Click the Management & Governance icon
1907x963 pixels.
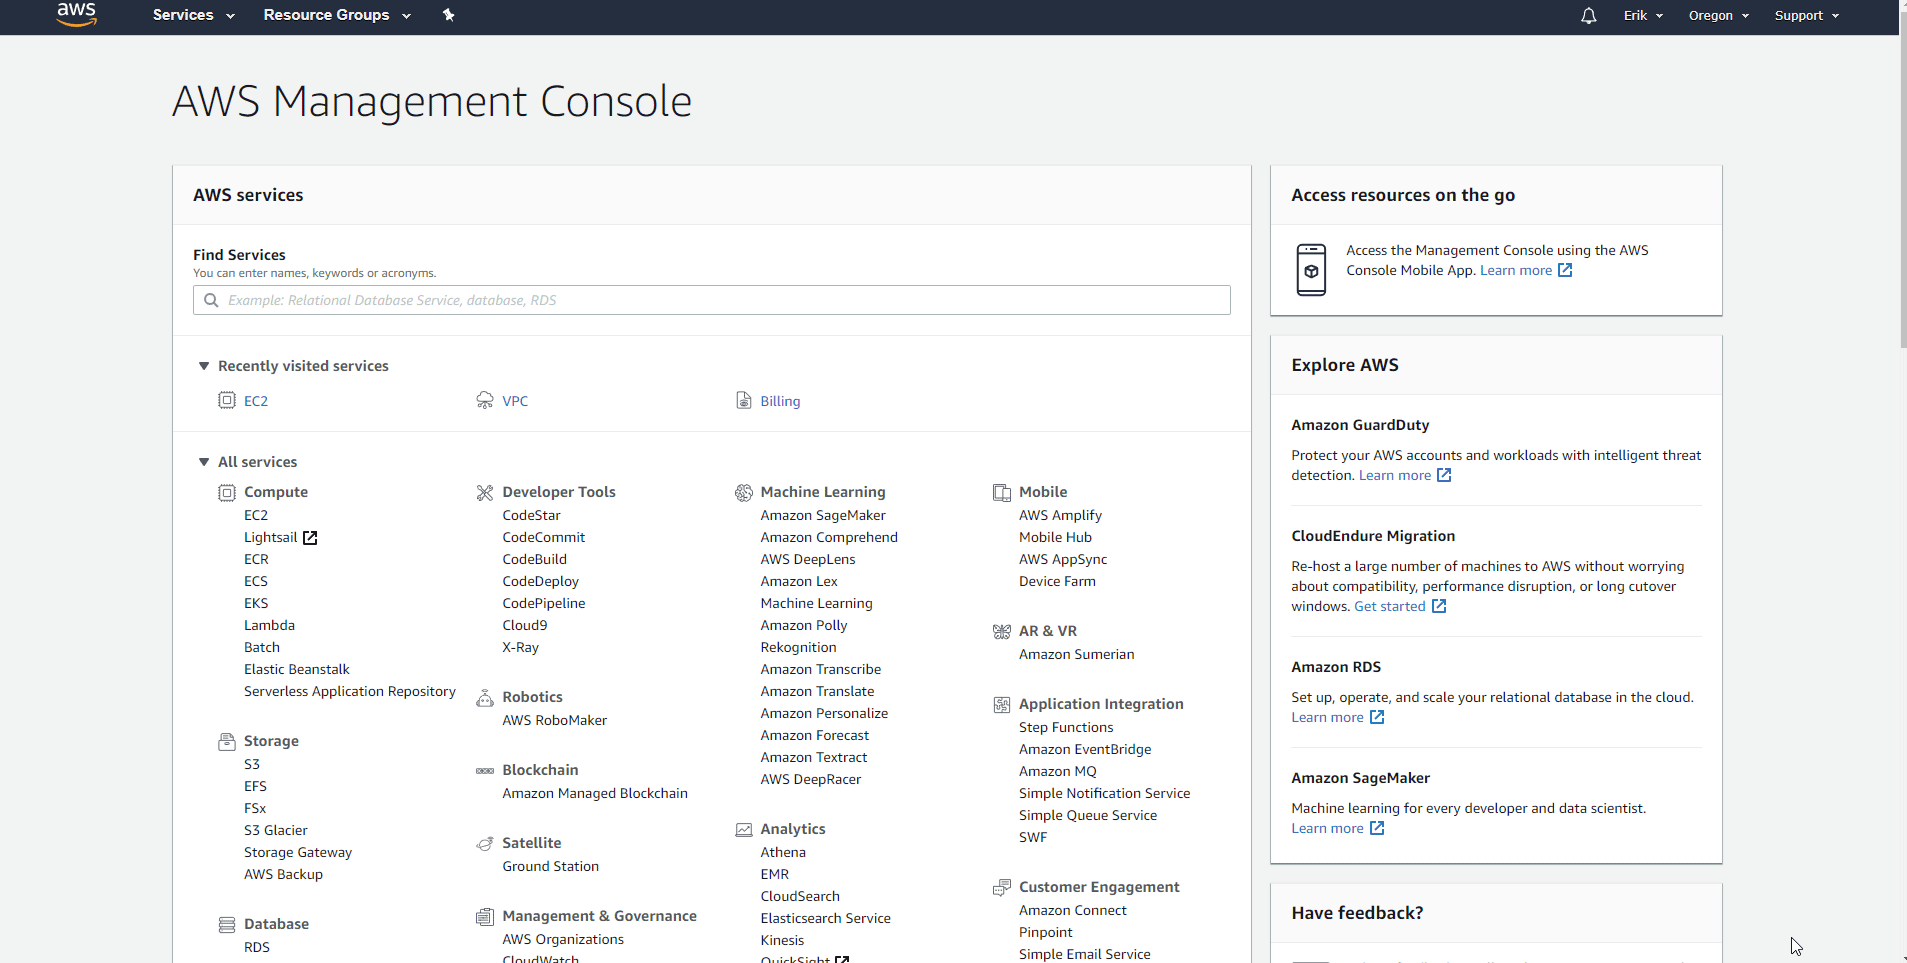coord(485,916)
